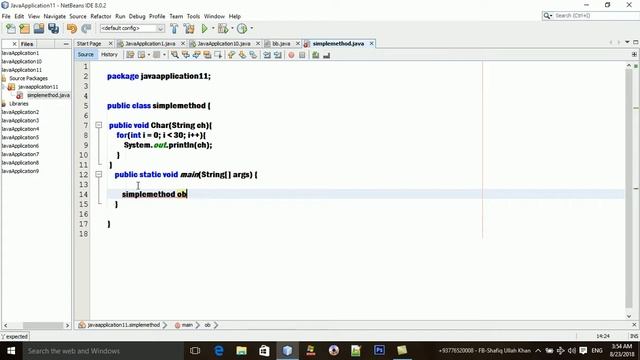
Task: Click the Find Selection magnifier icon
Action: click(175, 55)
